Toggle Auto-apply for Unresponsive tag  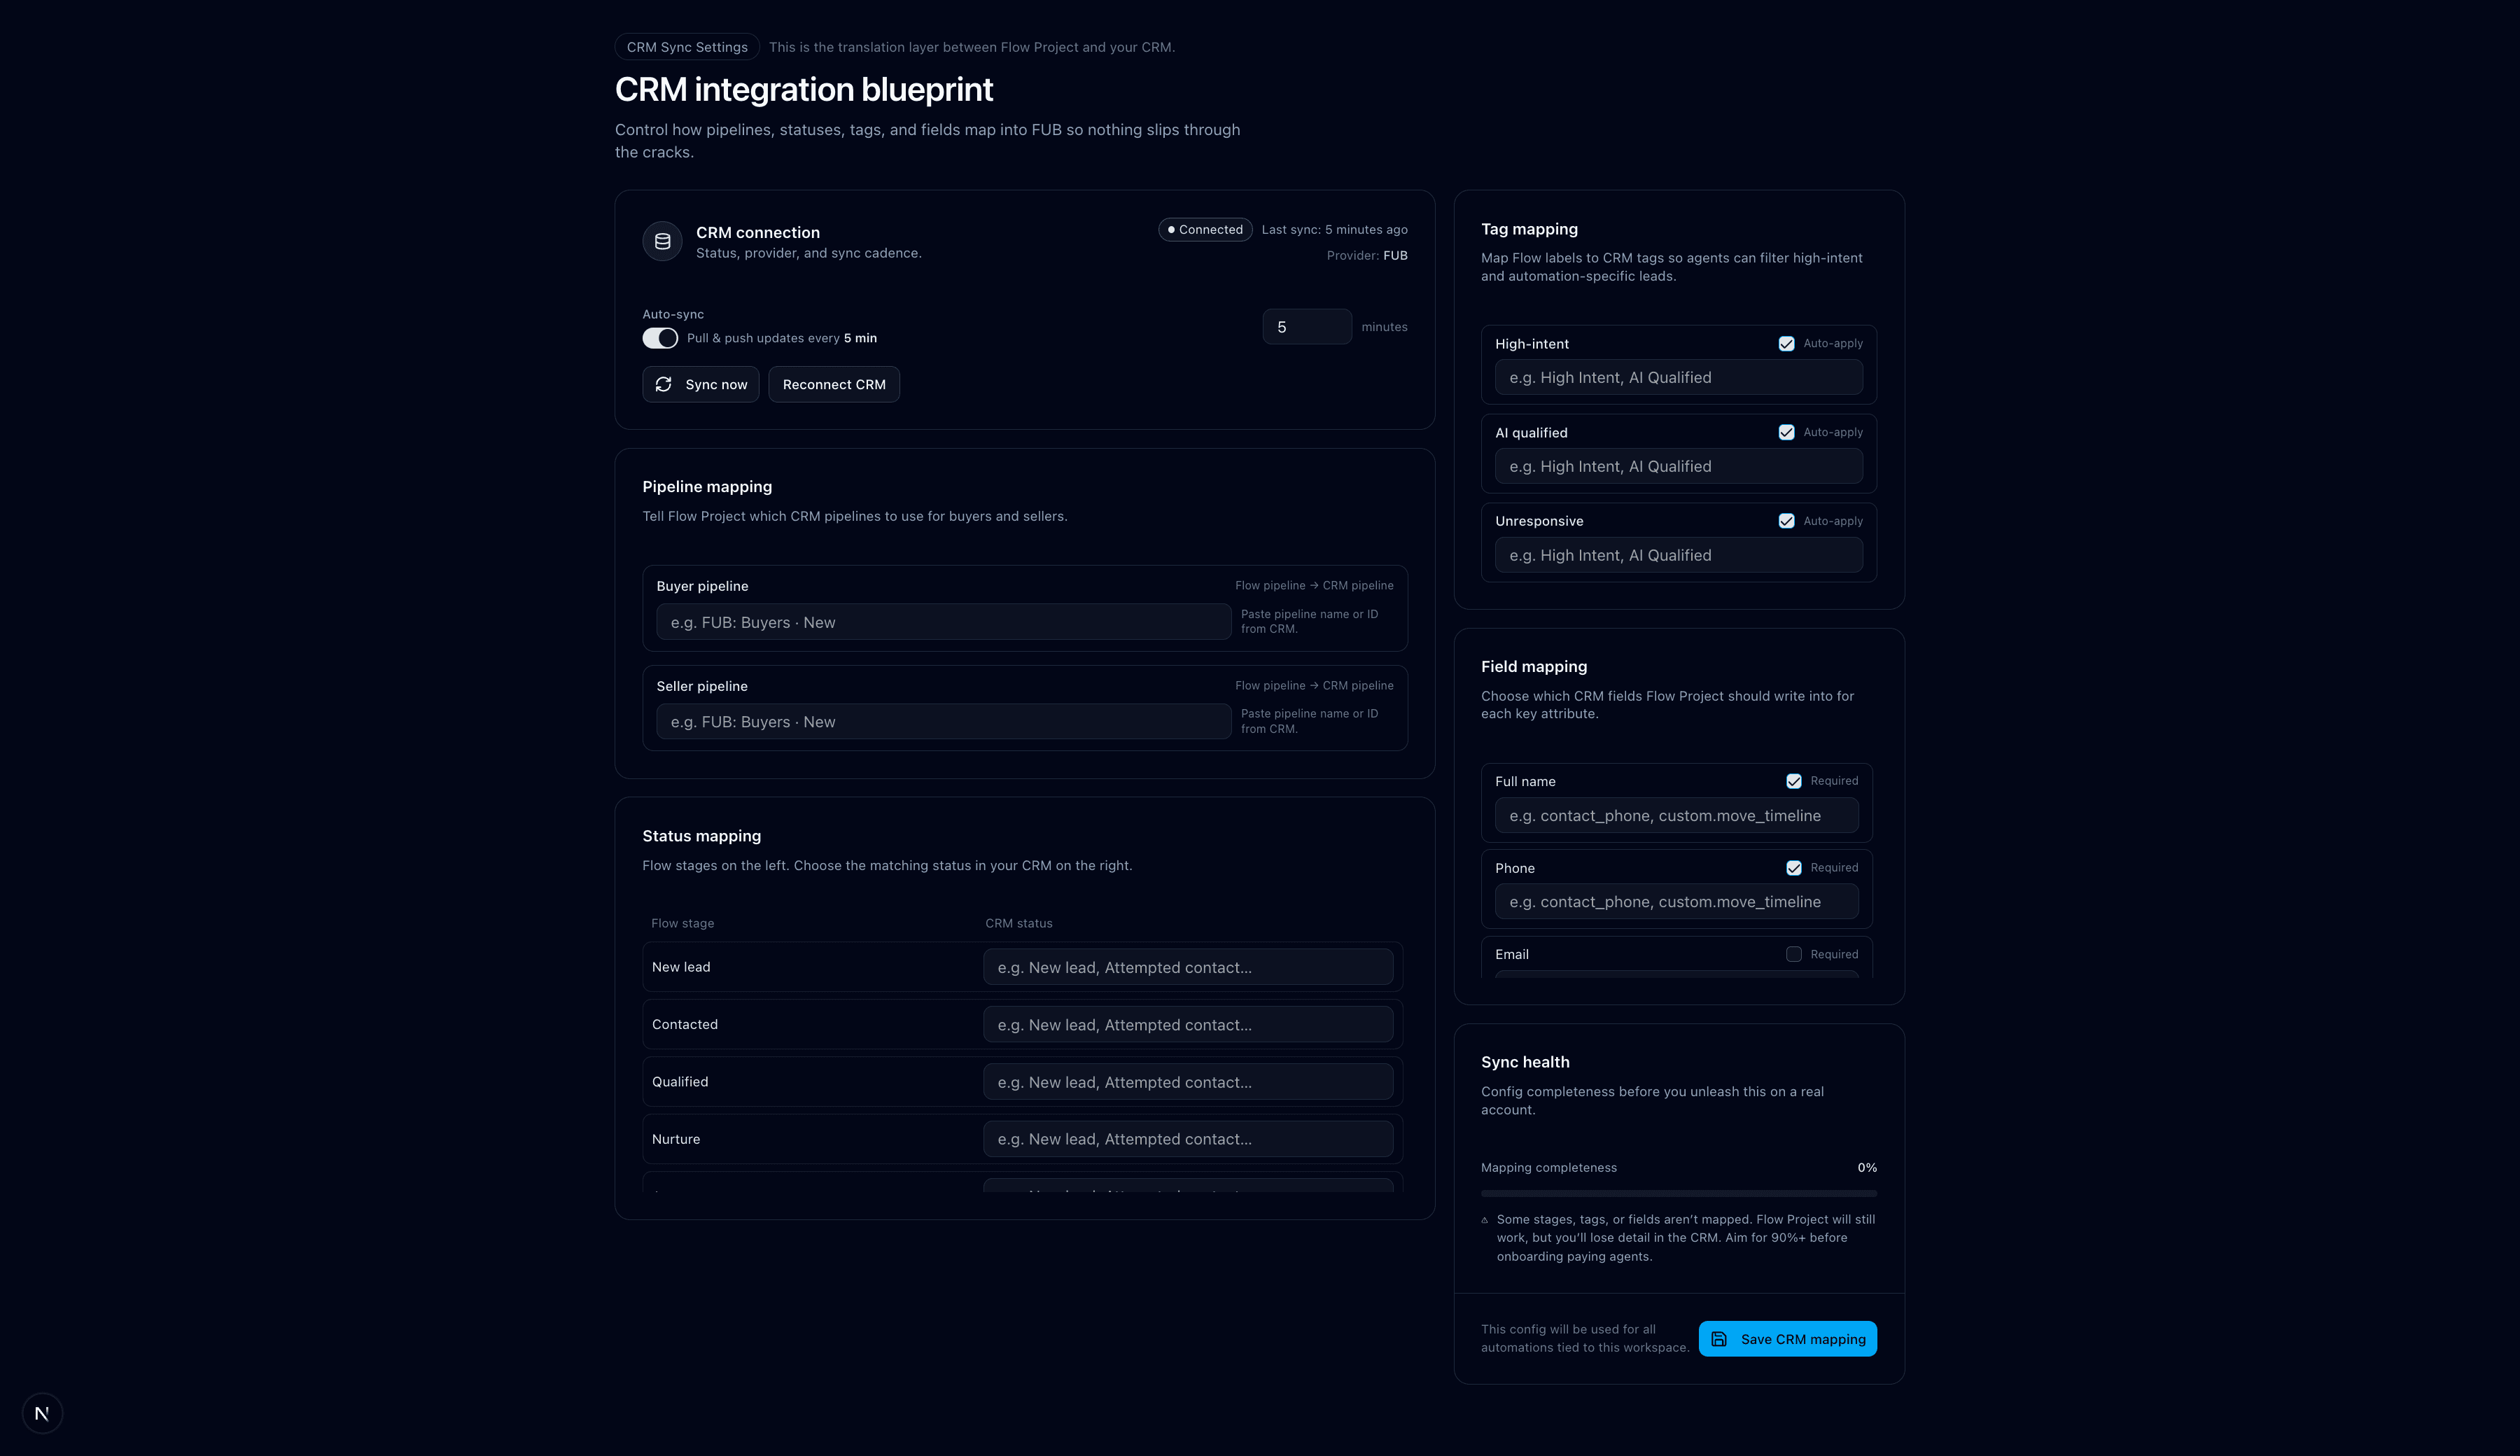click(1787, 520)
